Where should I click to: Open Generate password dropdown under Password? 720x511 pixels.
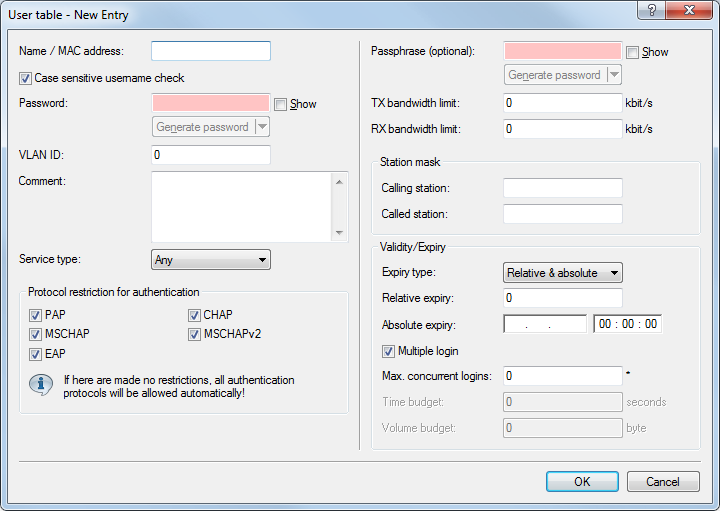click(x=261, y=127)
